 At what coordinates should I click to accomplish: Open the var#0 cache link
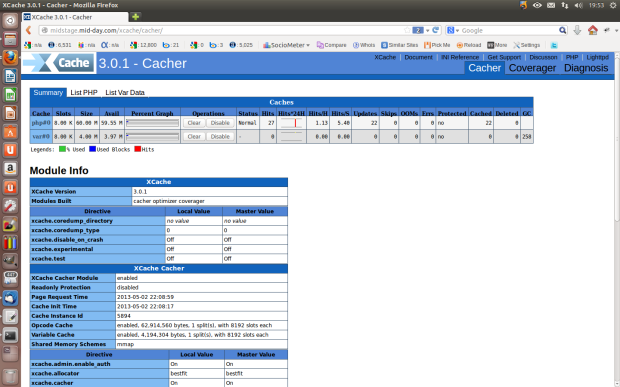coord(41,136)
